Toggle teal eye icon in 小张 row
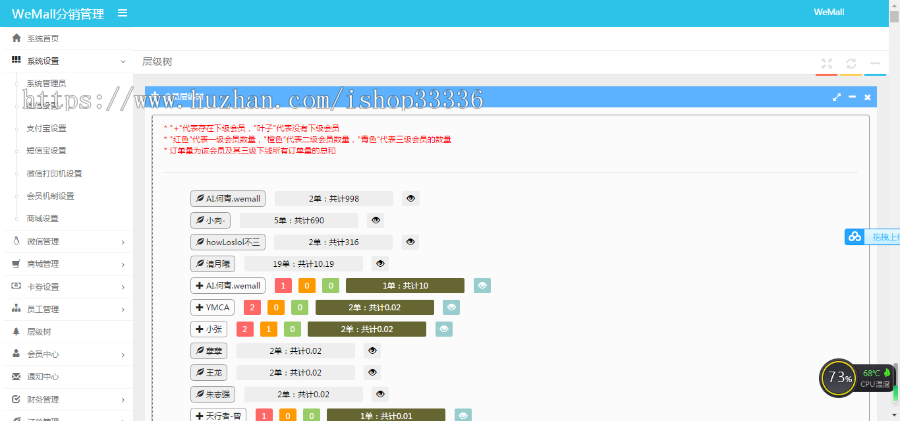The width and height of the screenshot is (900, 421). click(x=444, y=329)
